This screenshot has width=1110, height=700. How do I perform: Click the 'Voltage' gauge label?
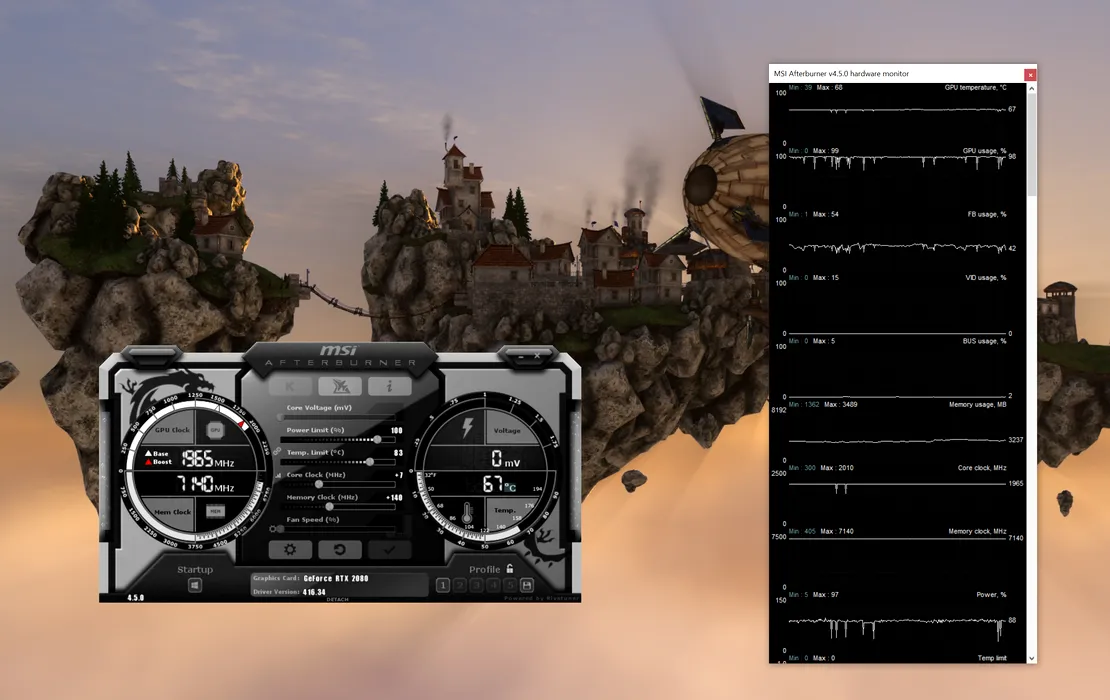coord(507,430)
